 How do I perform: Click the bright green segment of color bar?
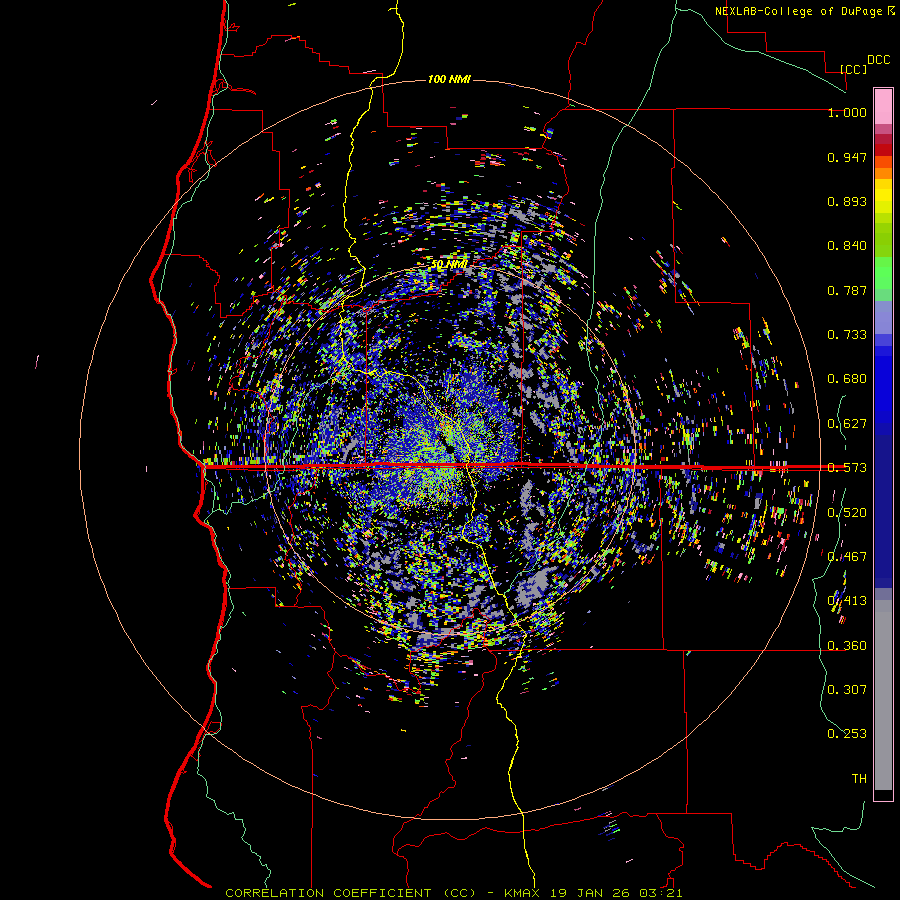[x=883, y=273]
